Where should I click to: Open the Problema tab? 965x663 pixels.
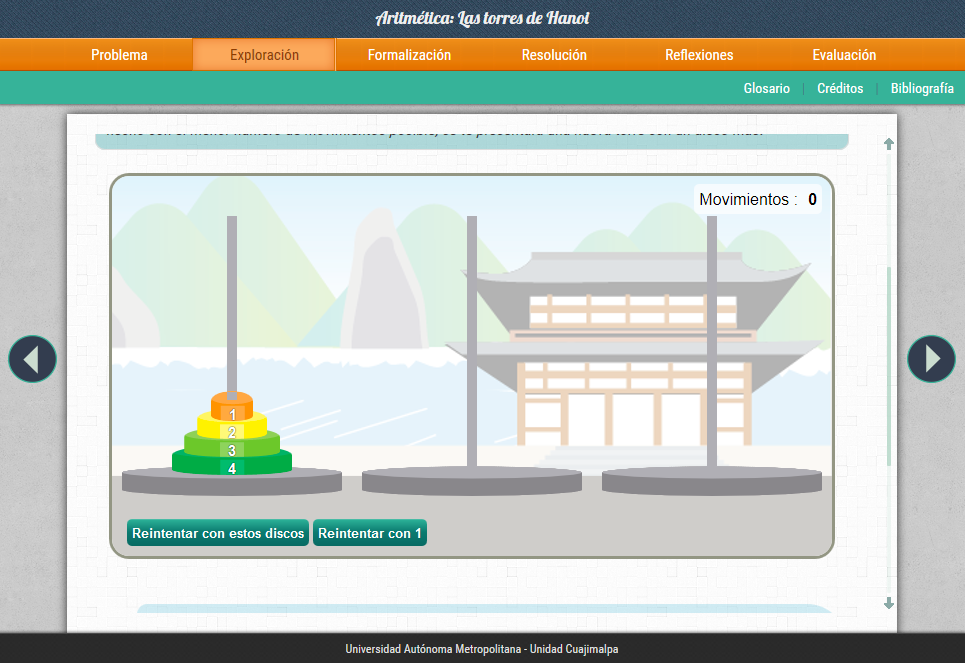click(119, 55)
